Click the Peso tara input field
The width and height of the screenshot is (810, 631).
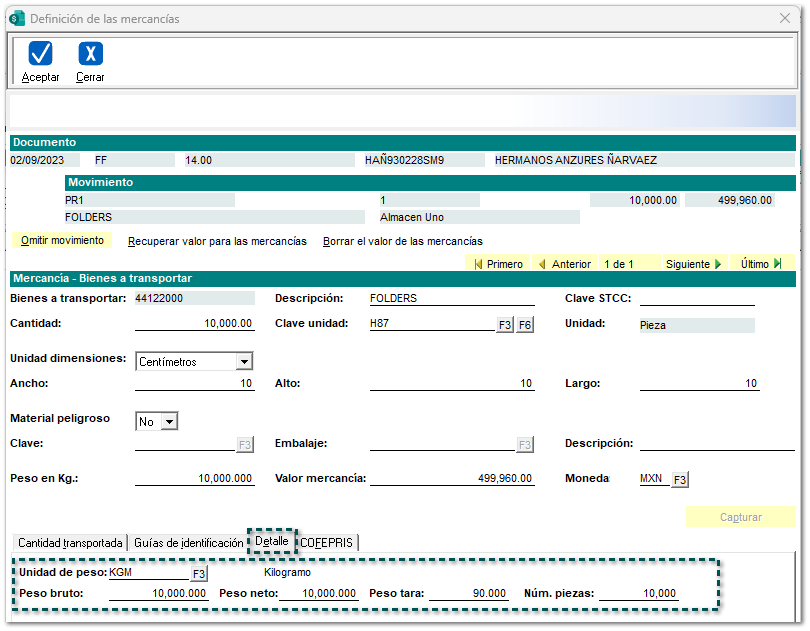coord(470,594)
